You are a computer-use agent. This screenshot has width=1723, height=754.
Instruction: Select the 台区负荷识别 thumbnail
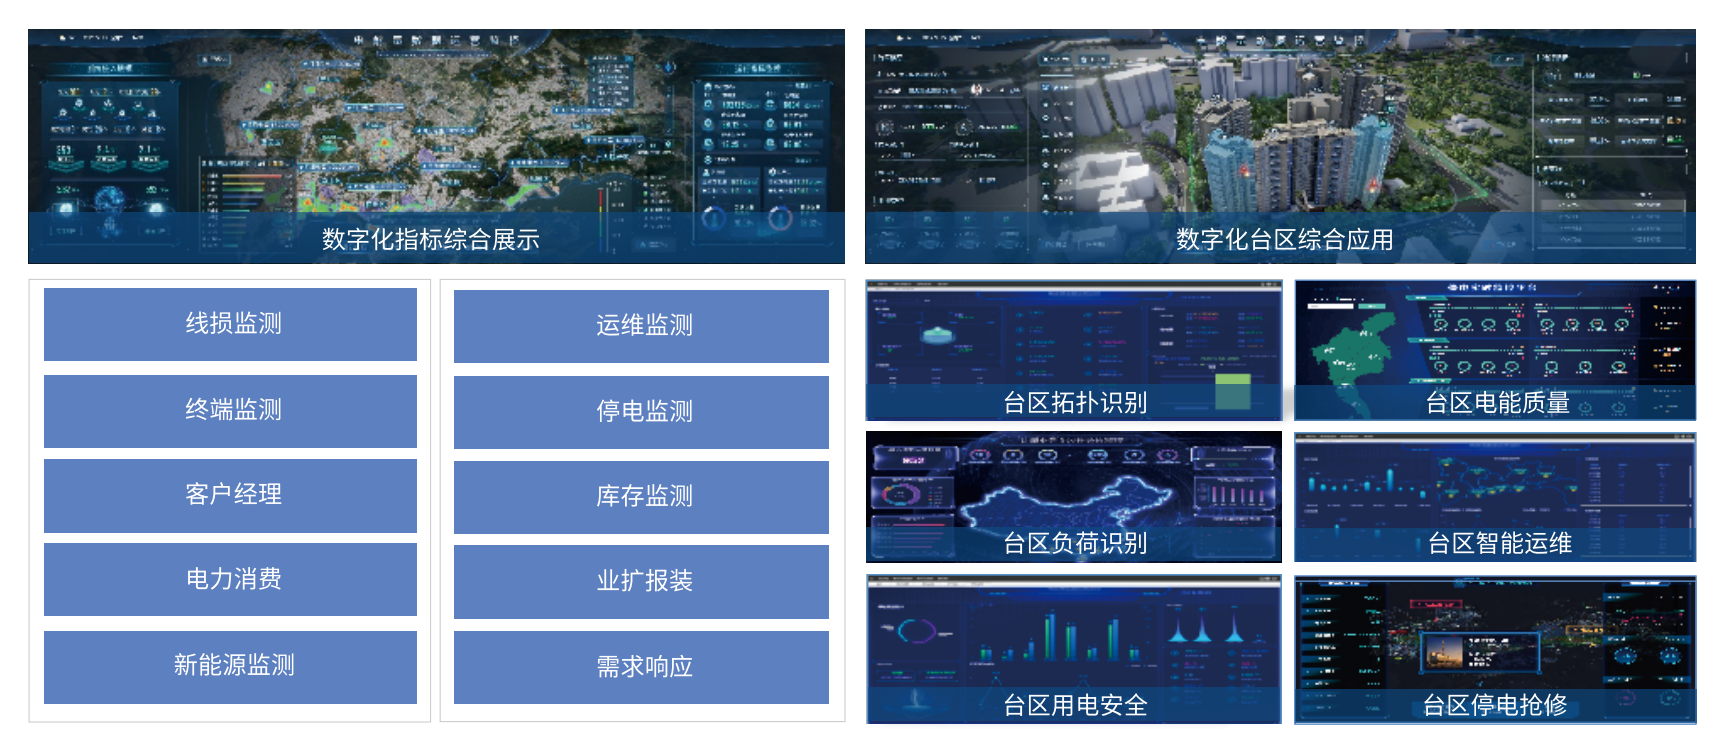coord(1073,496)
